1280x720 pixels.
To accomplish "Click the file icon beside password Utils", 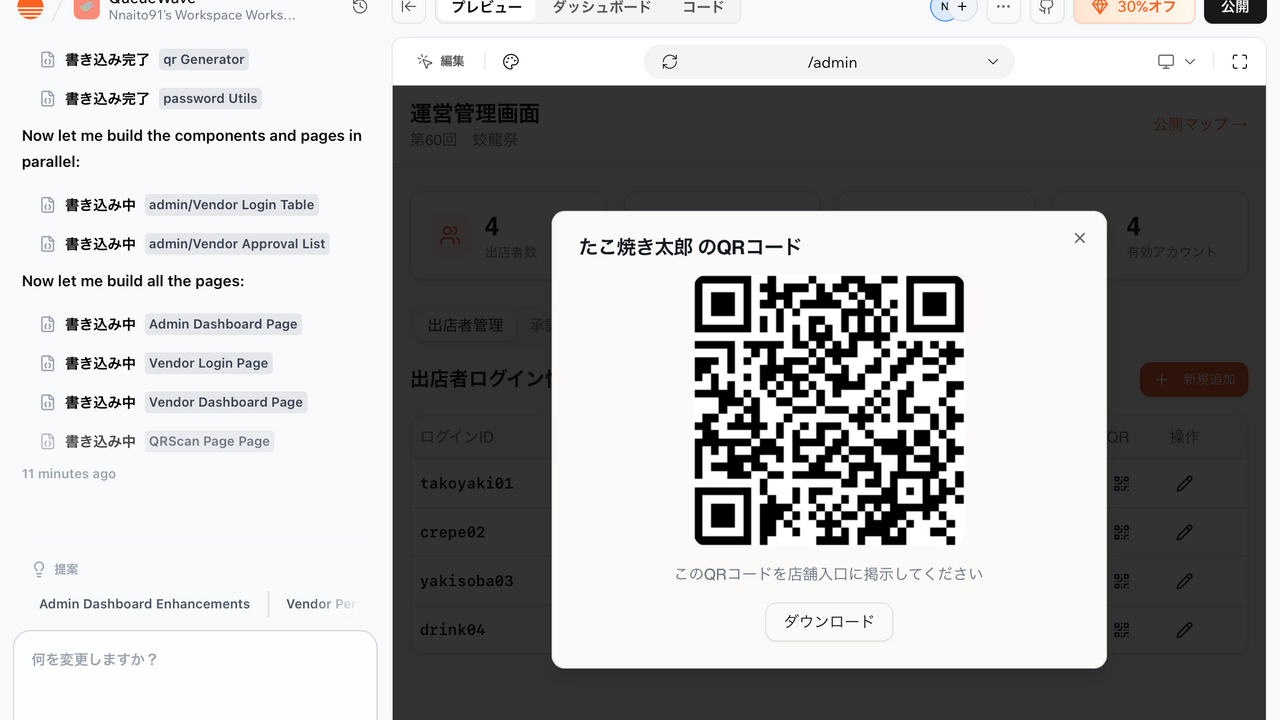I will tap(47, 99).
